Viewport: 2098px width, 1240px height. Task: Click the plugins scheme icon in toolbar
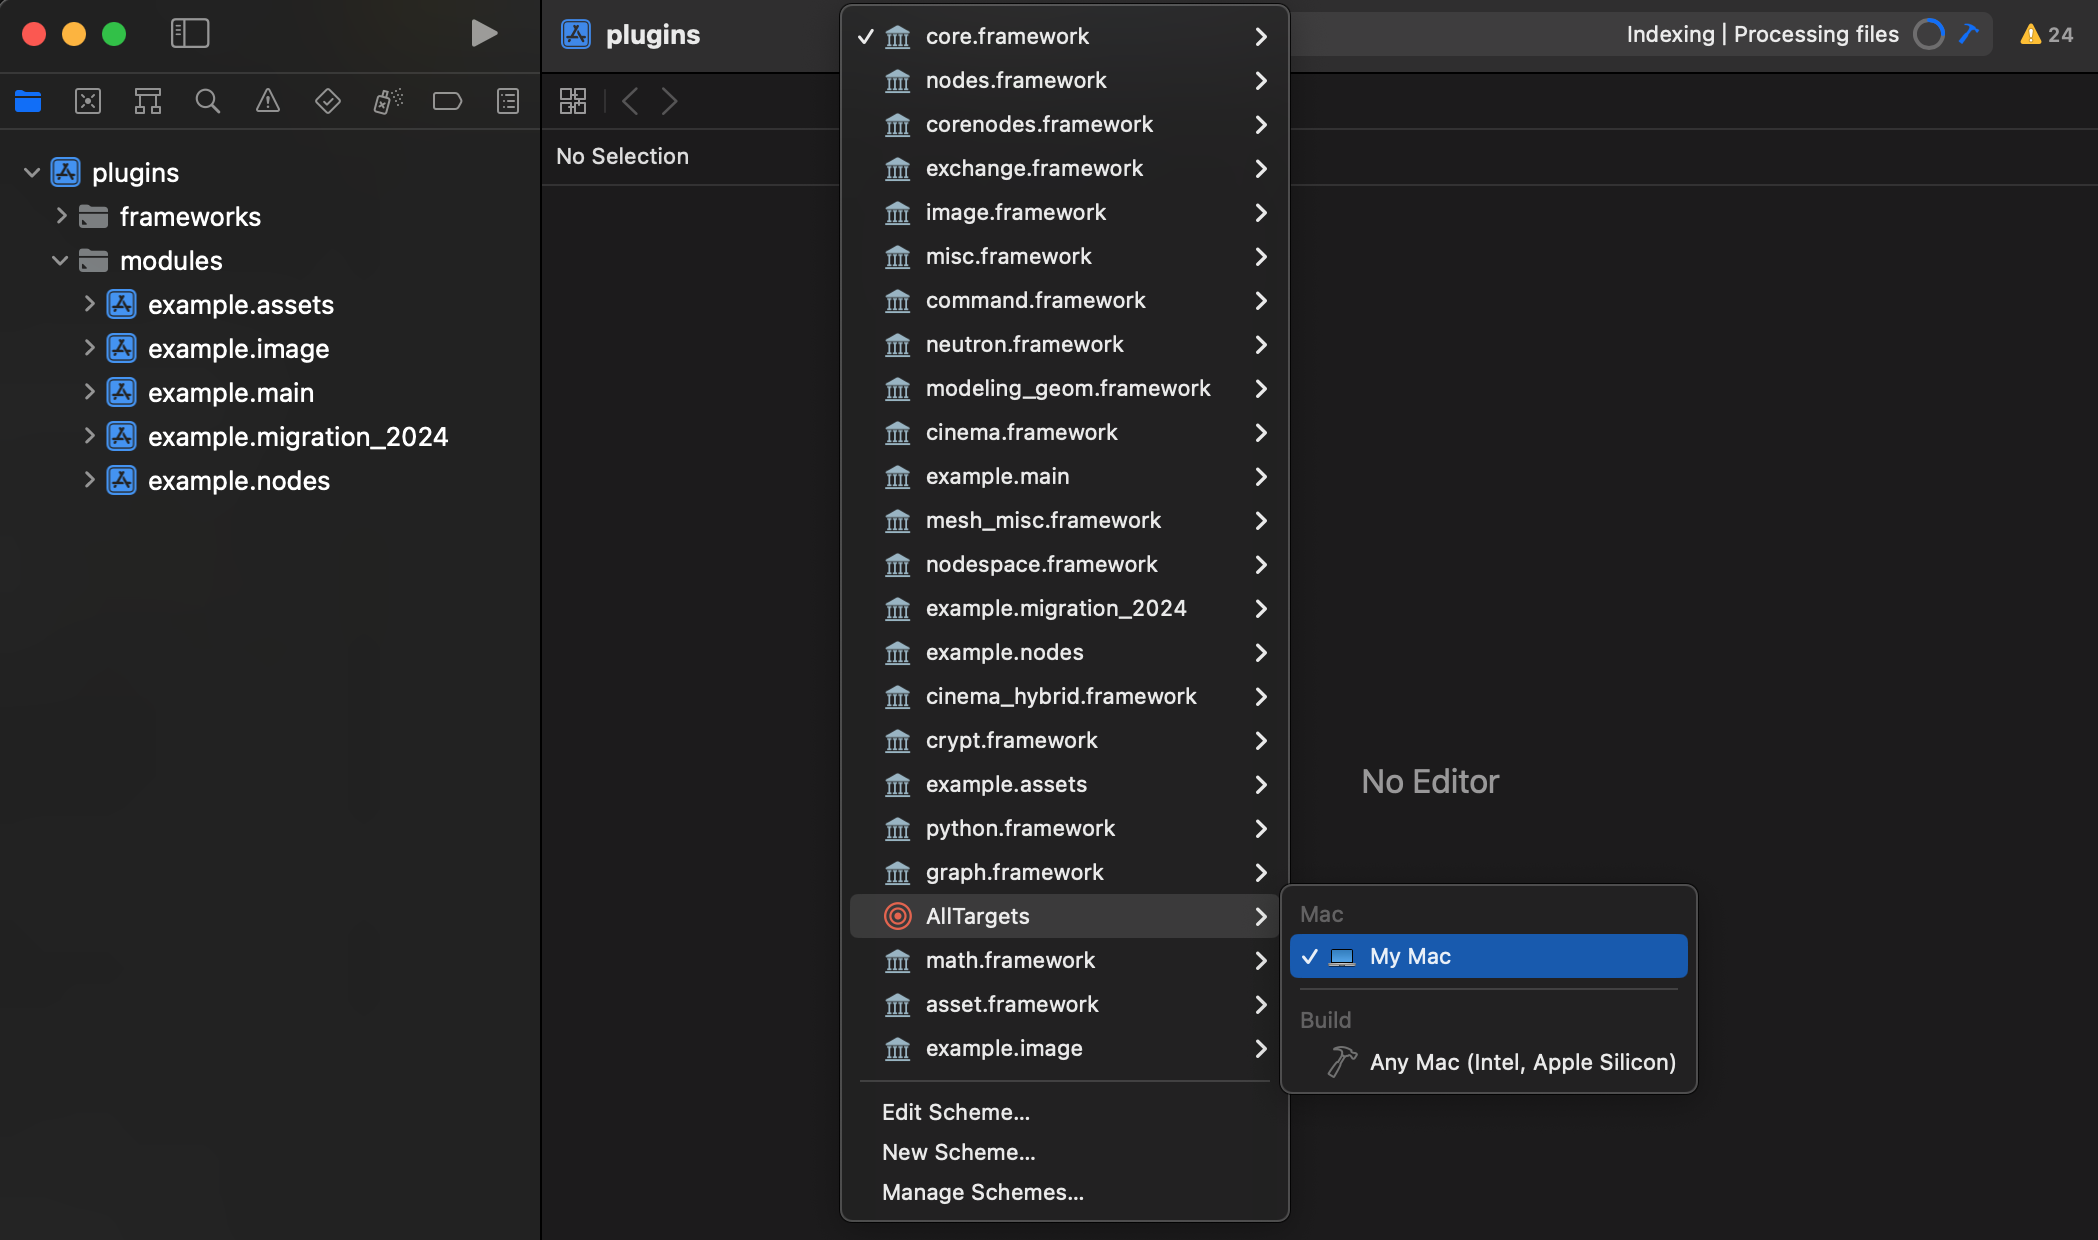[x=576, y=34]
